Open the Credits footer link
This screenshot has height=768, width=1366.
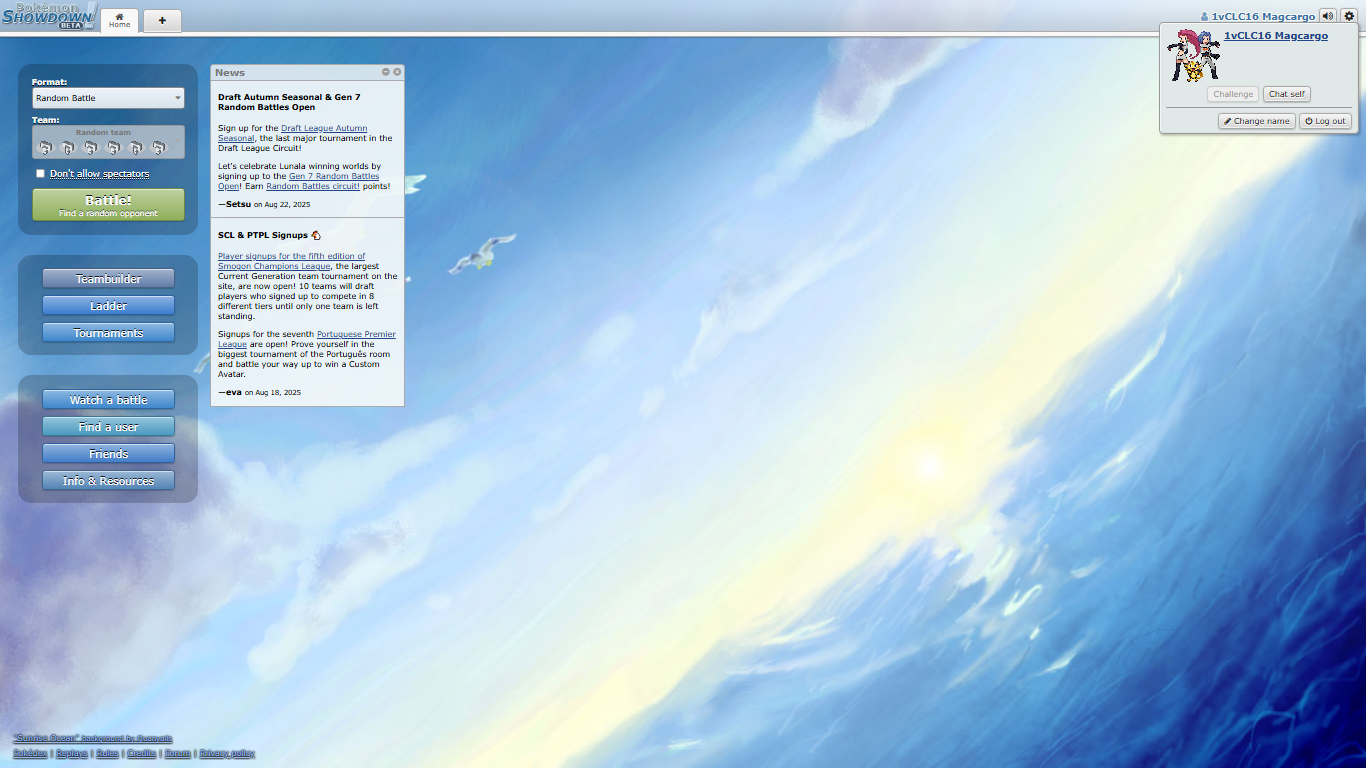[x=142, y=753]
